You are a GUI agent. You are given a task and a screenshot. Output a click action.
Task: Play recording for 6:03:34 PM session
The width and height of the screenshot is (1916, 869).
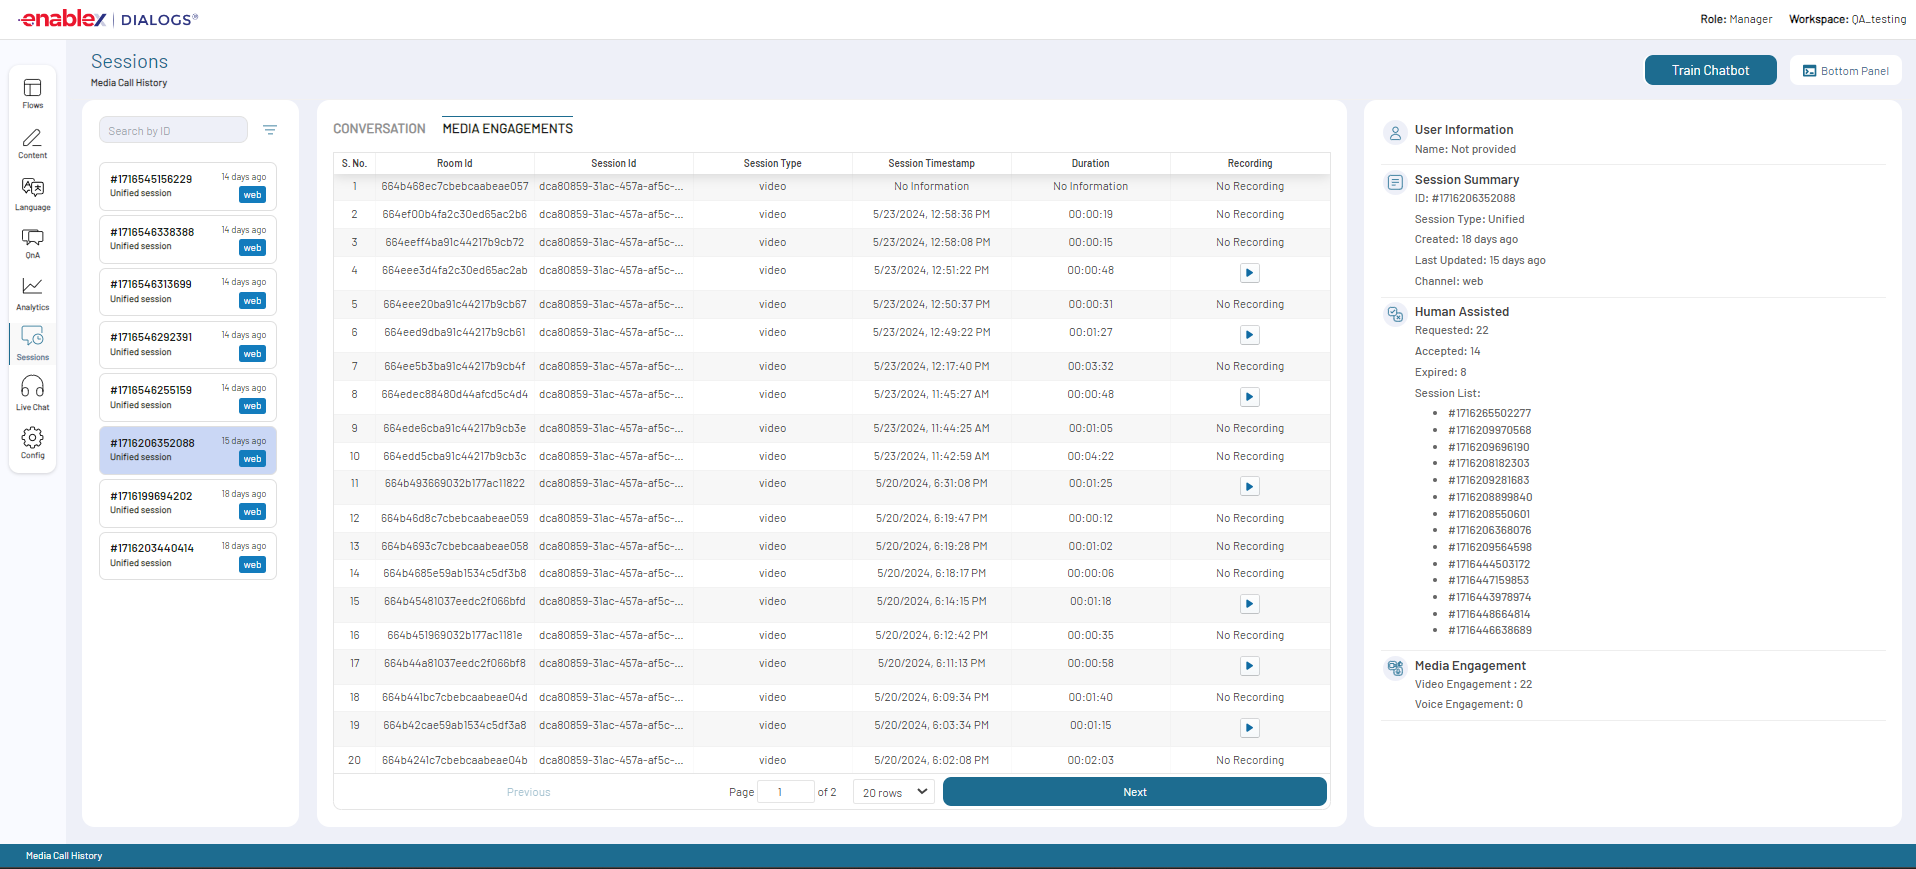(1250, 728)
